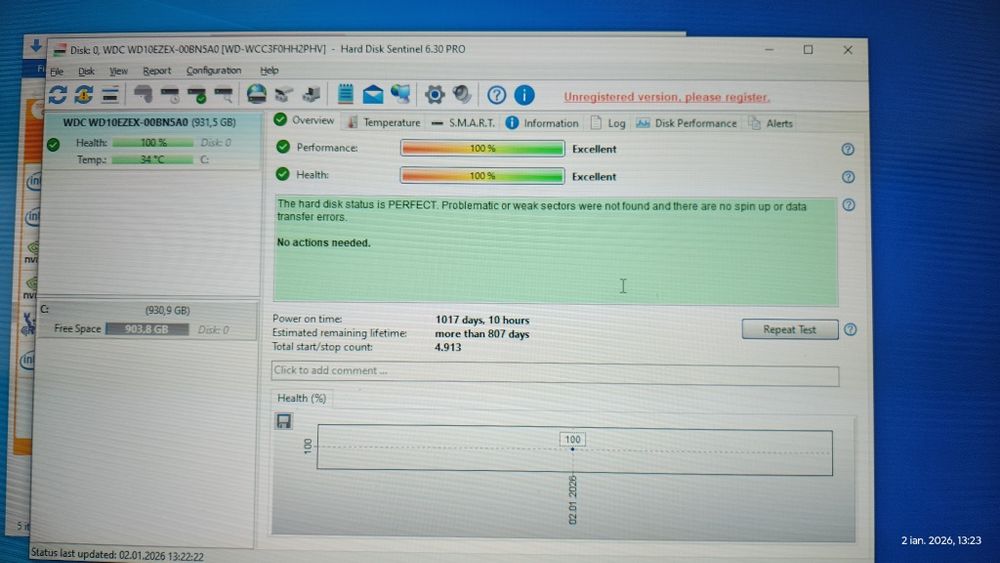Click green check icon beside Performance label
This screenshot has width=1000, height=563.
(283, 147)
